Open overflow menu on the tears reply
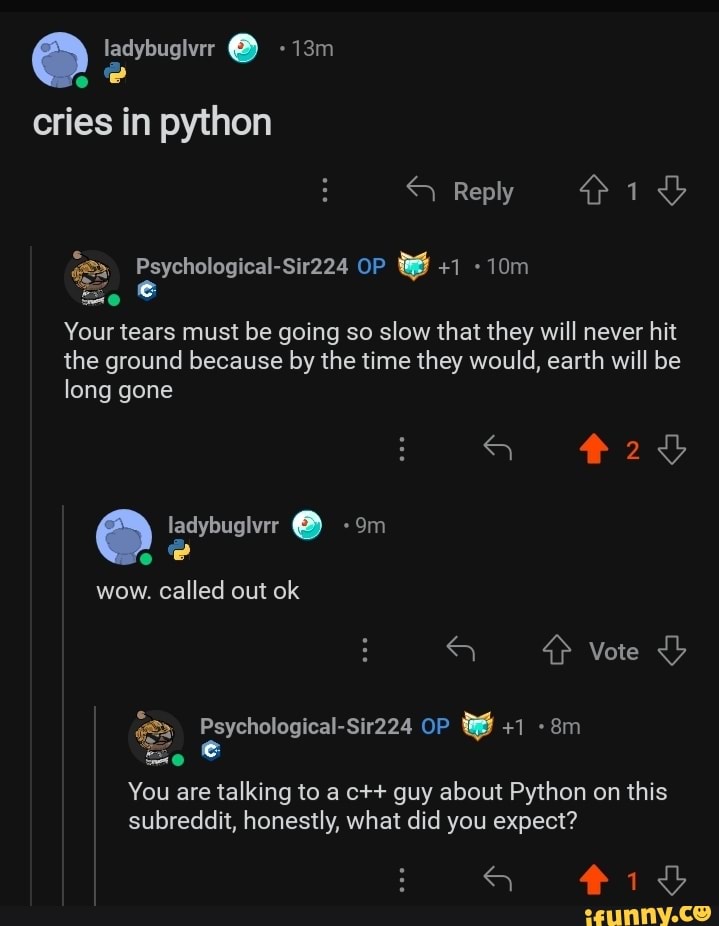This screenshot has width=719, height=926. click(402, 449)
